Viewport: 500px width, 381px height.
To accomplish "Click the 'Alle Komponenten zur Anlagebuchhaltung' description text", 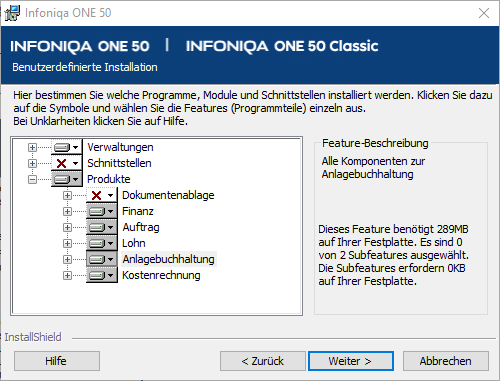I will point(373,167).
